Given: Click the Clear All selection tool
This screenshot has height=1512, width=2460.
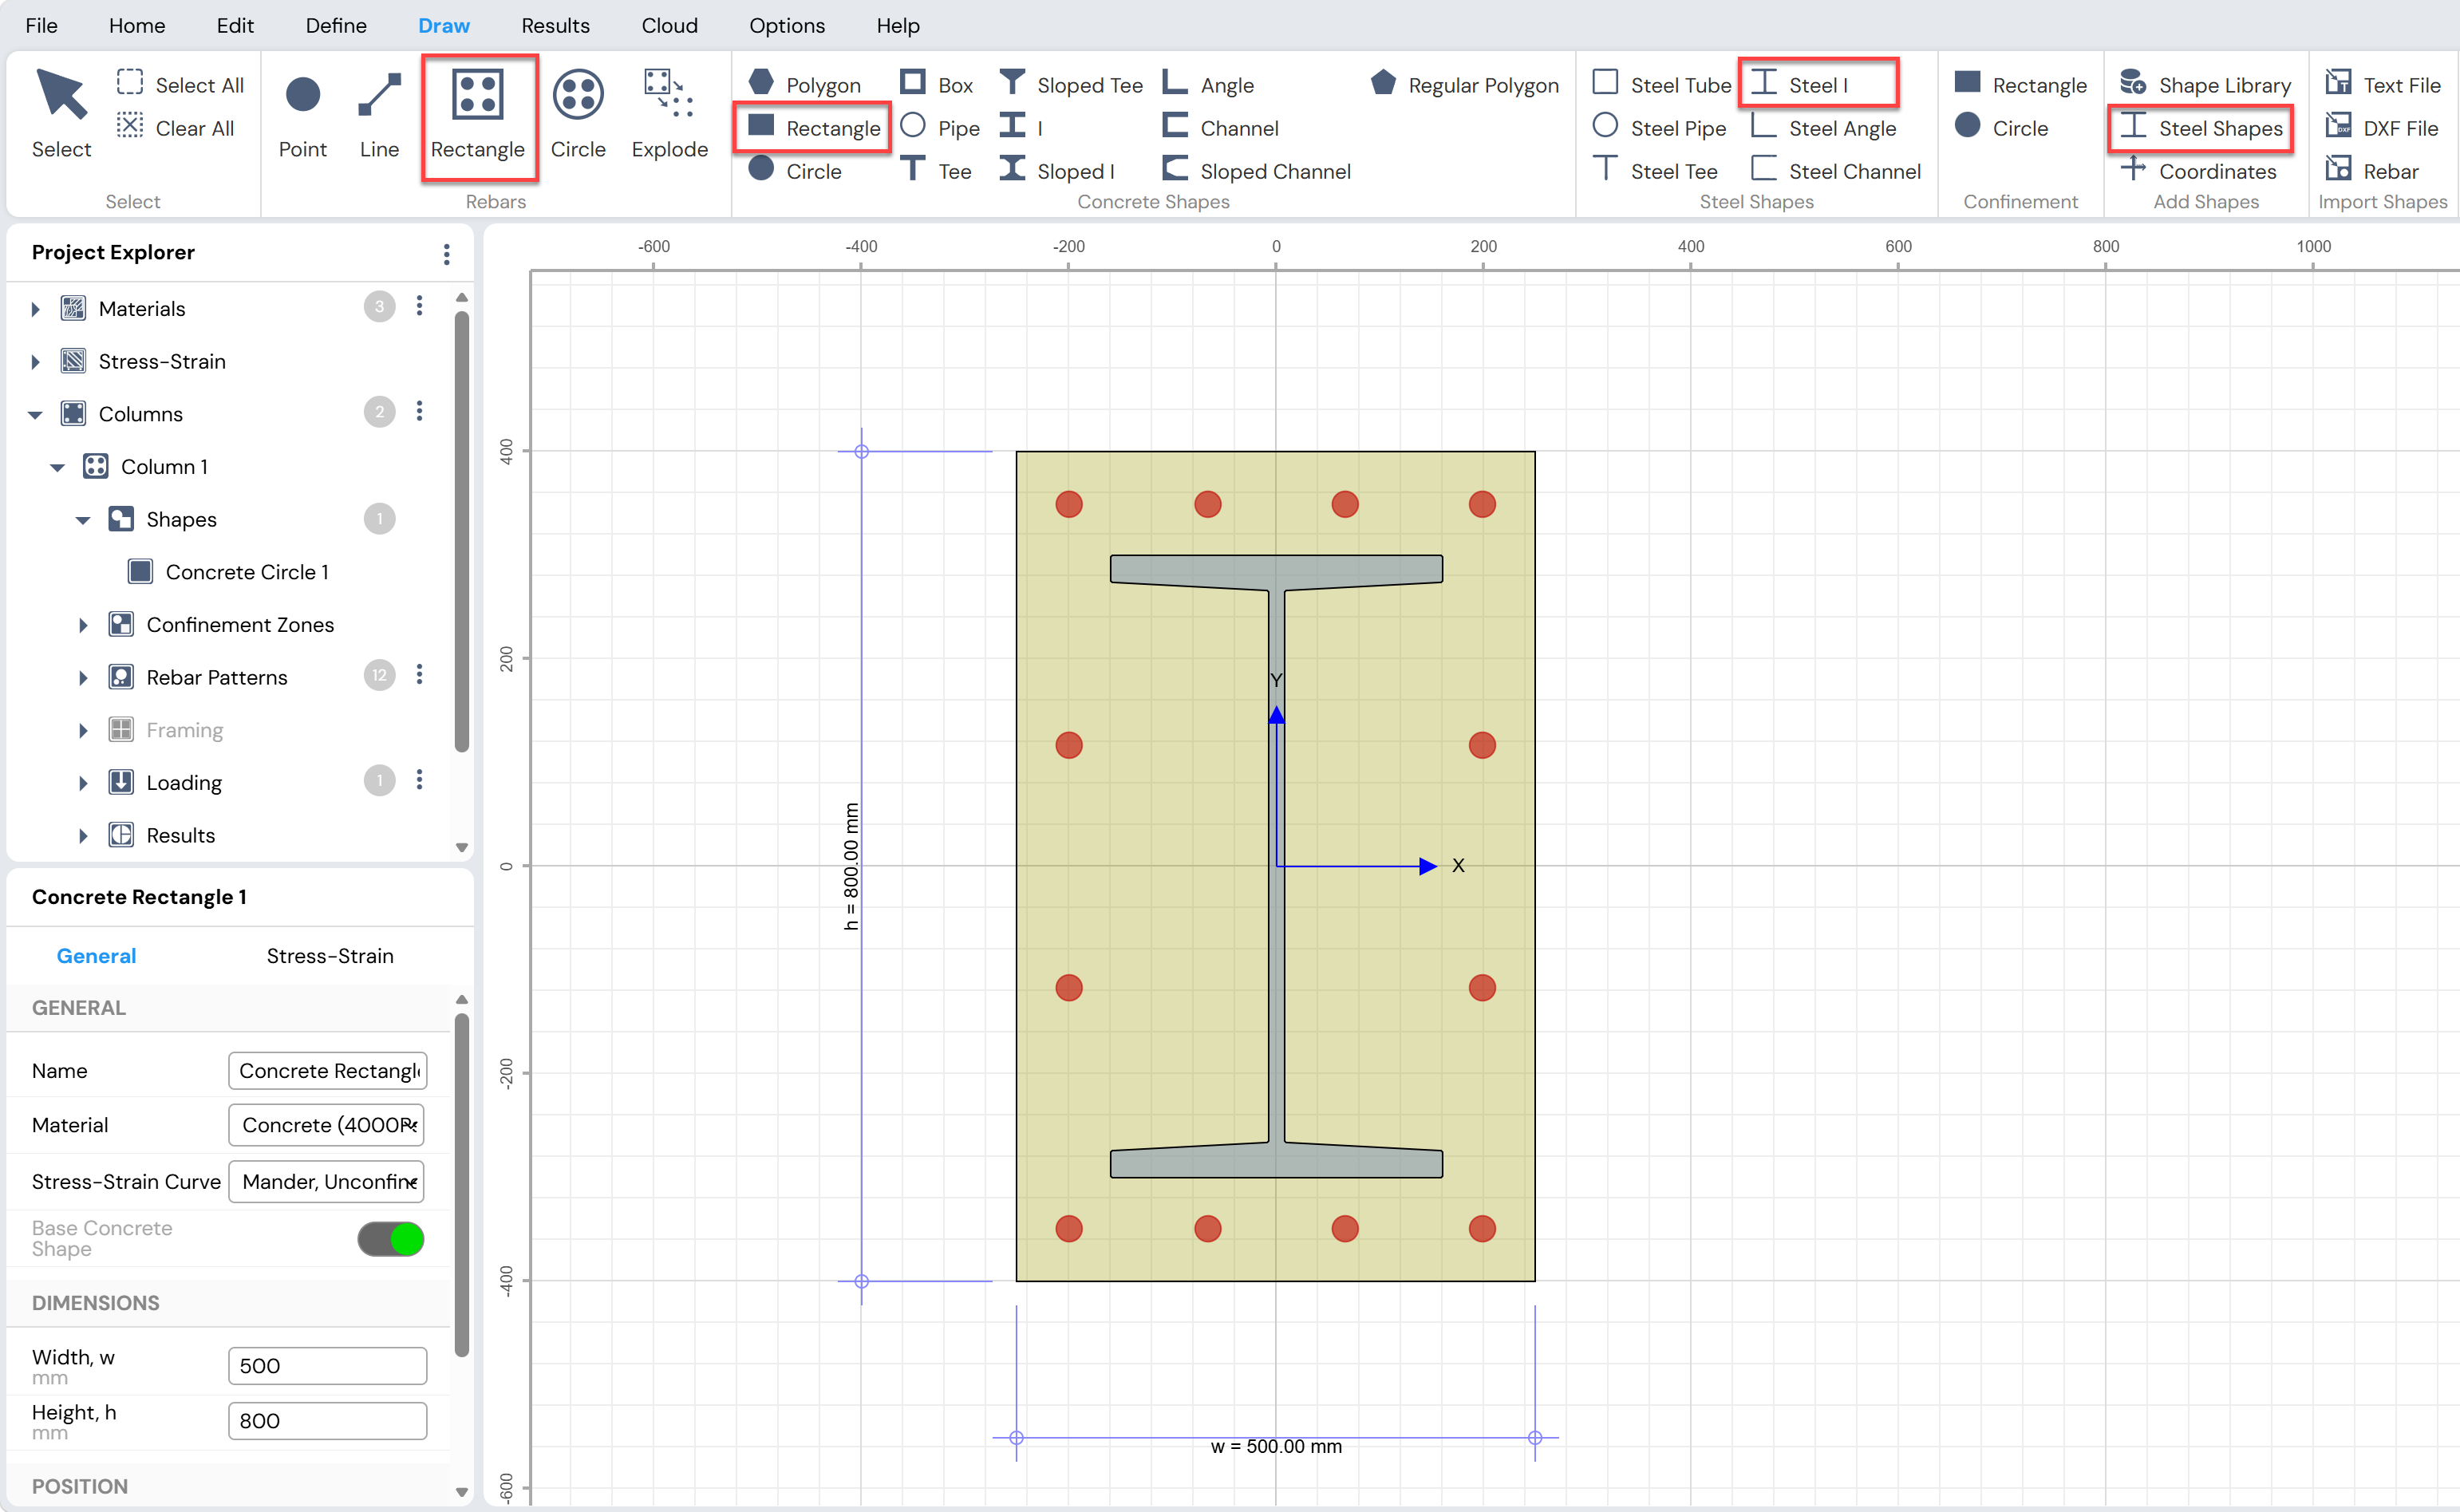Looking at the screenshot, I should coord(175,128).
